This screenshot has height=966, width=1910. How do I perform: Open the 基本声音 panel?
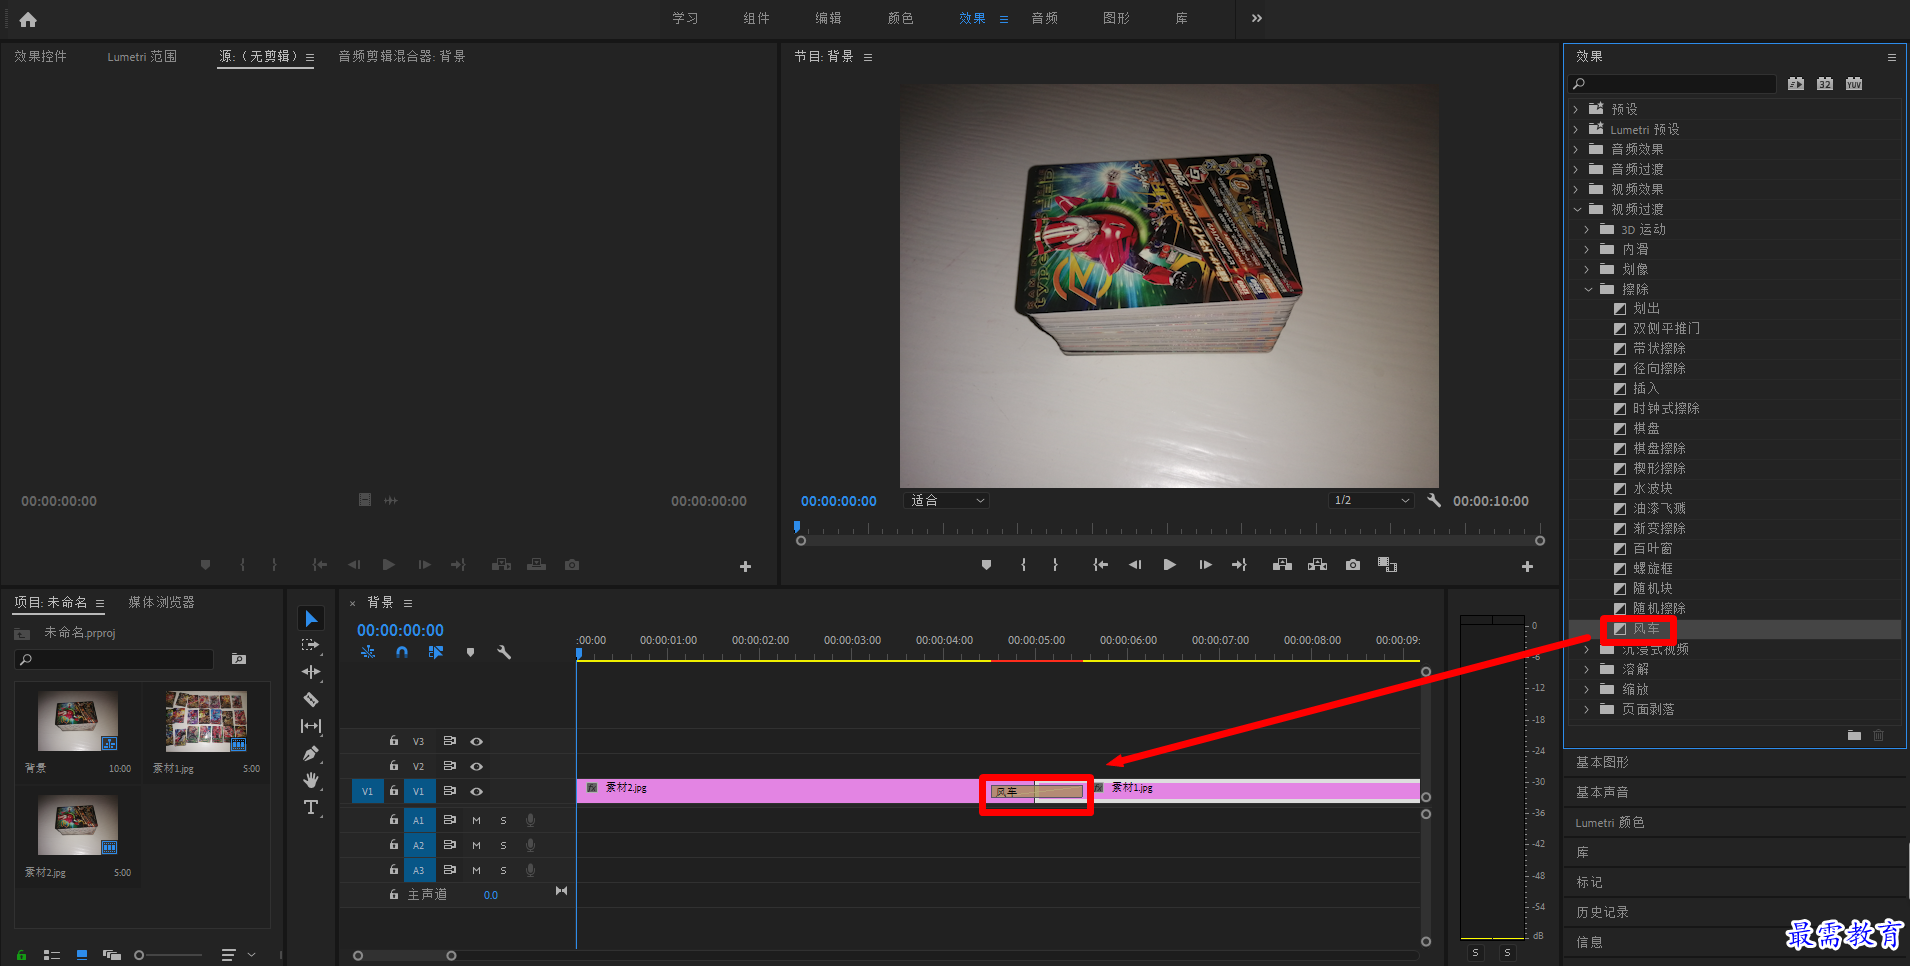1602,792
